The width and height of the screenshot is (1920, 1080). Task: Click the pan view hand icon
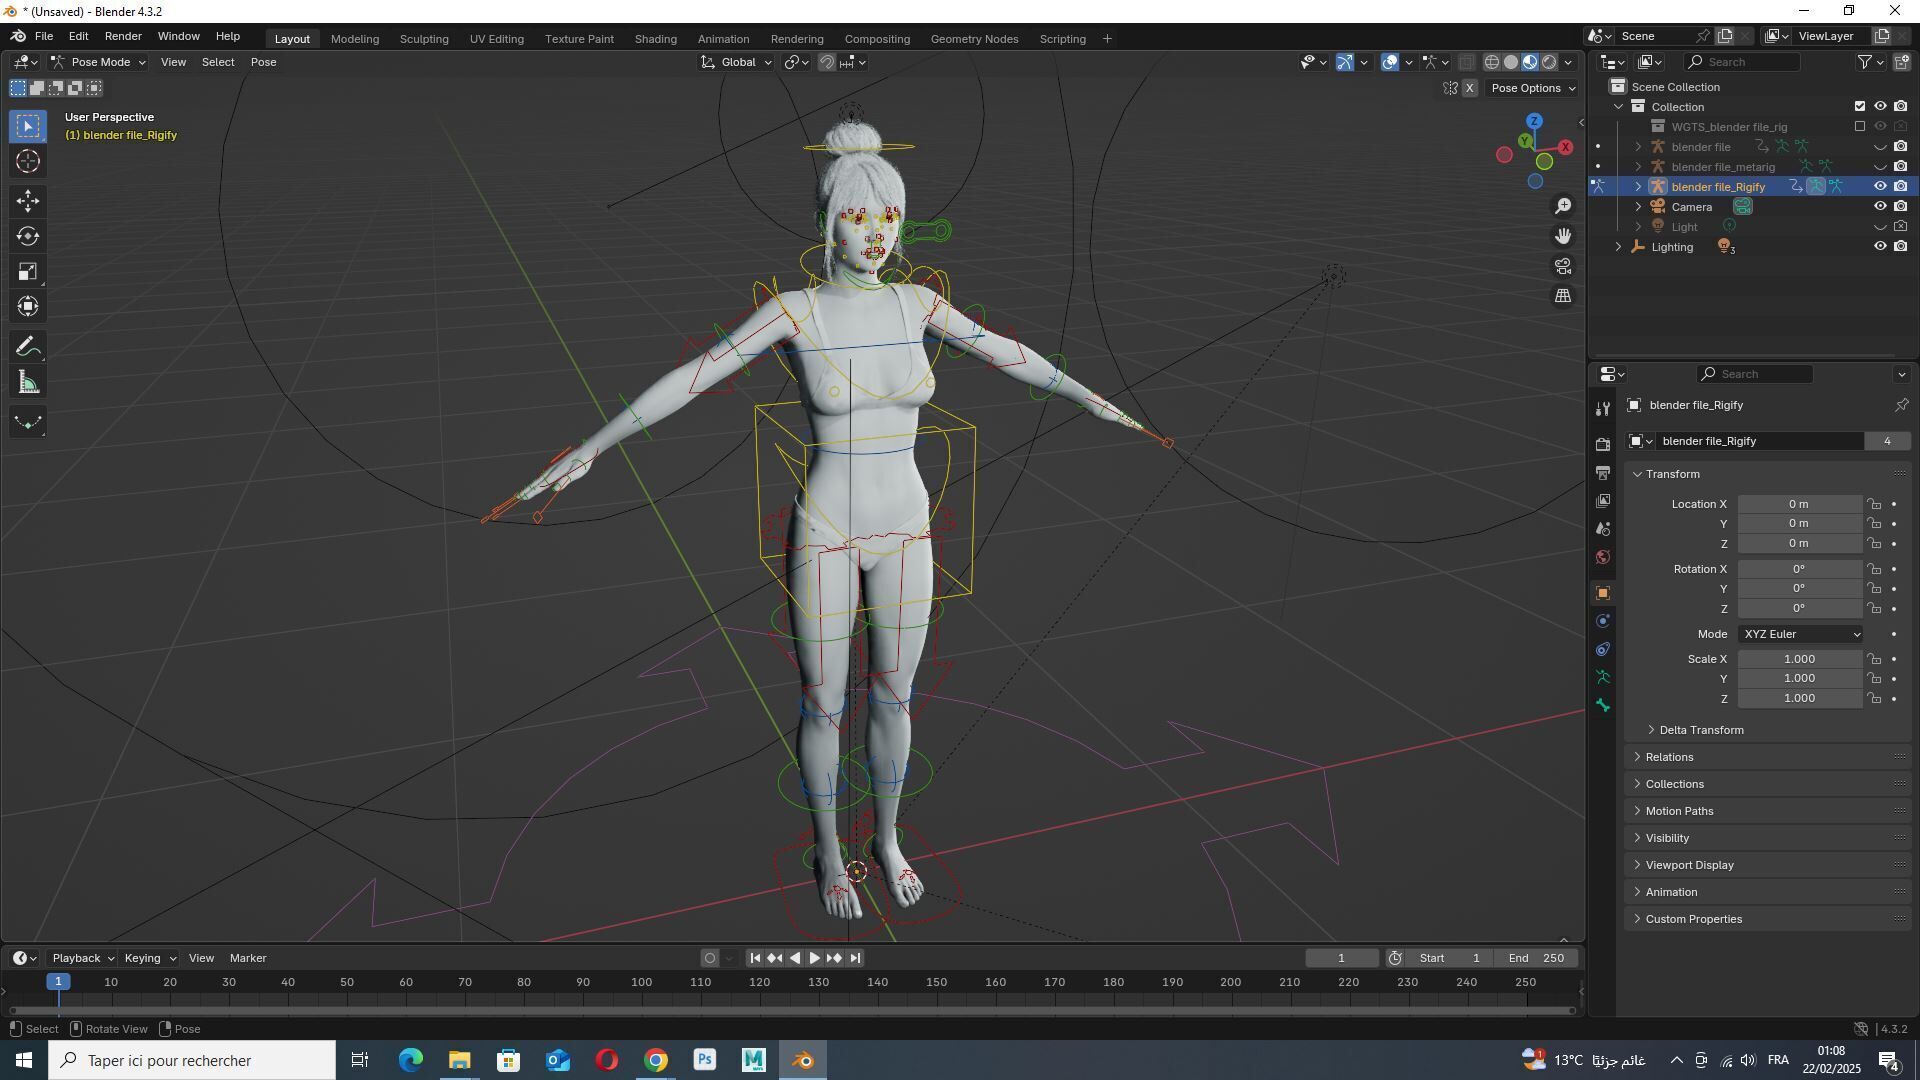[x=1563, y=236]
